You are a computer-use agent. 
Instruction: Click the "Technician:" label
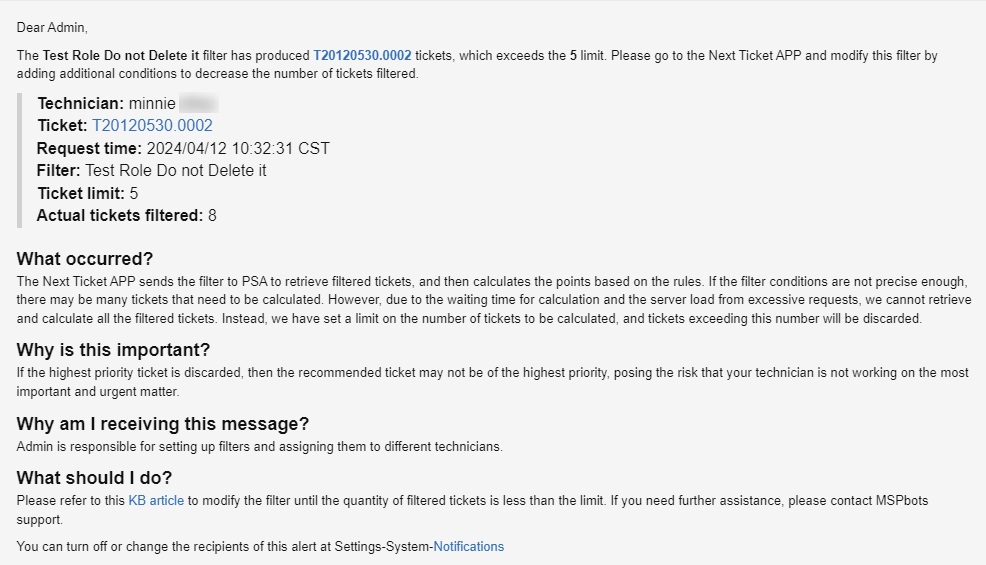[80, 104]
